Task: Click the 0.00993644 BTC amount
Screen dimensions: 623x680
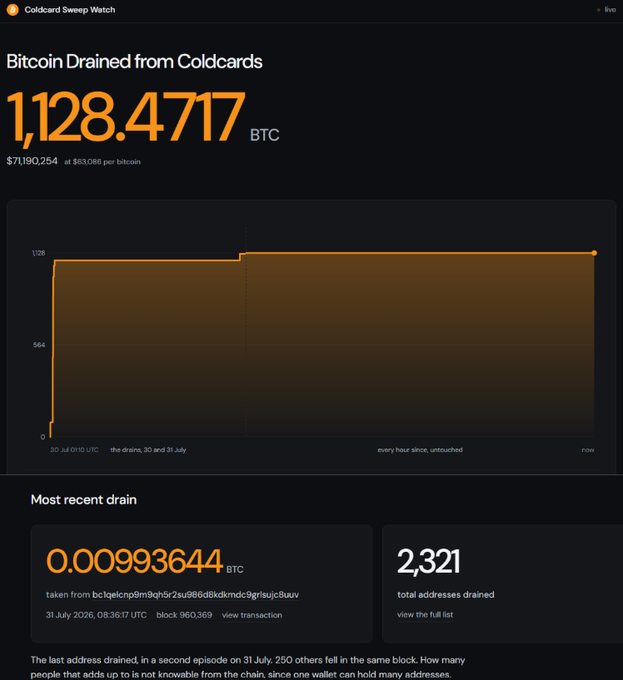Action: coord(145,561)
